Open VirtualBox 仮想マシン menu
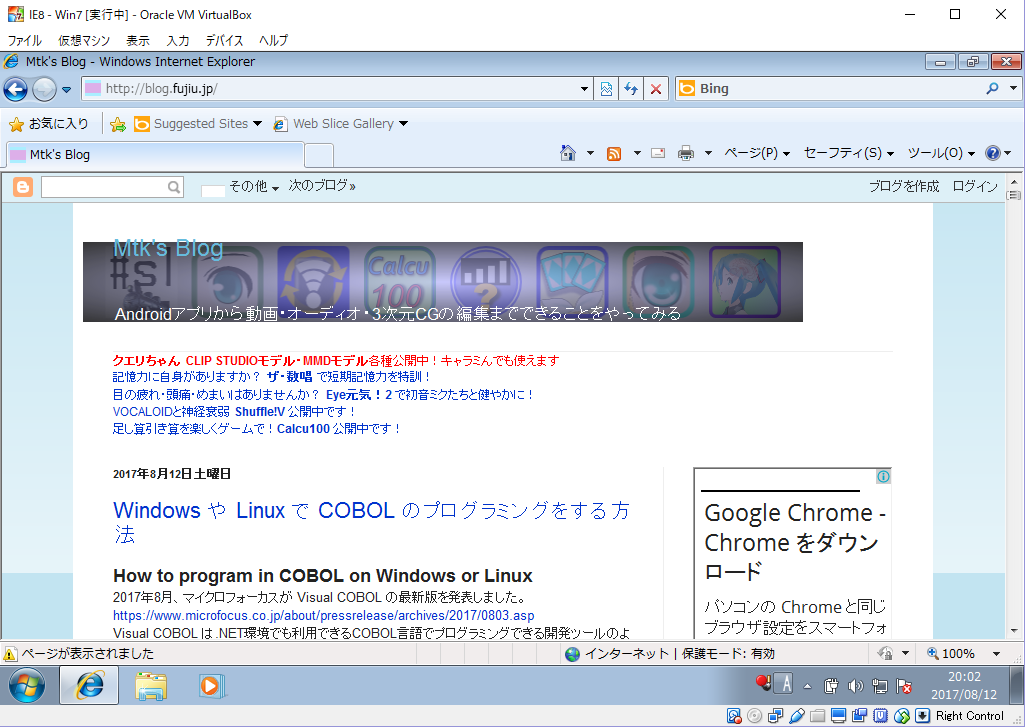Viewport: 1025px width, 727px height. [84, 41]
